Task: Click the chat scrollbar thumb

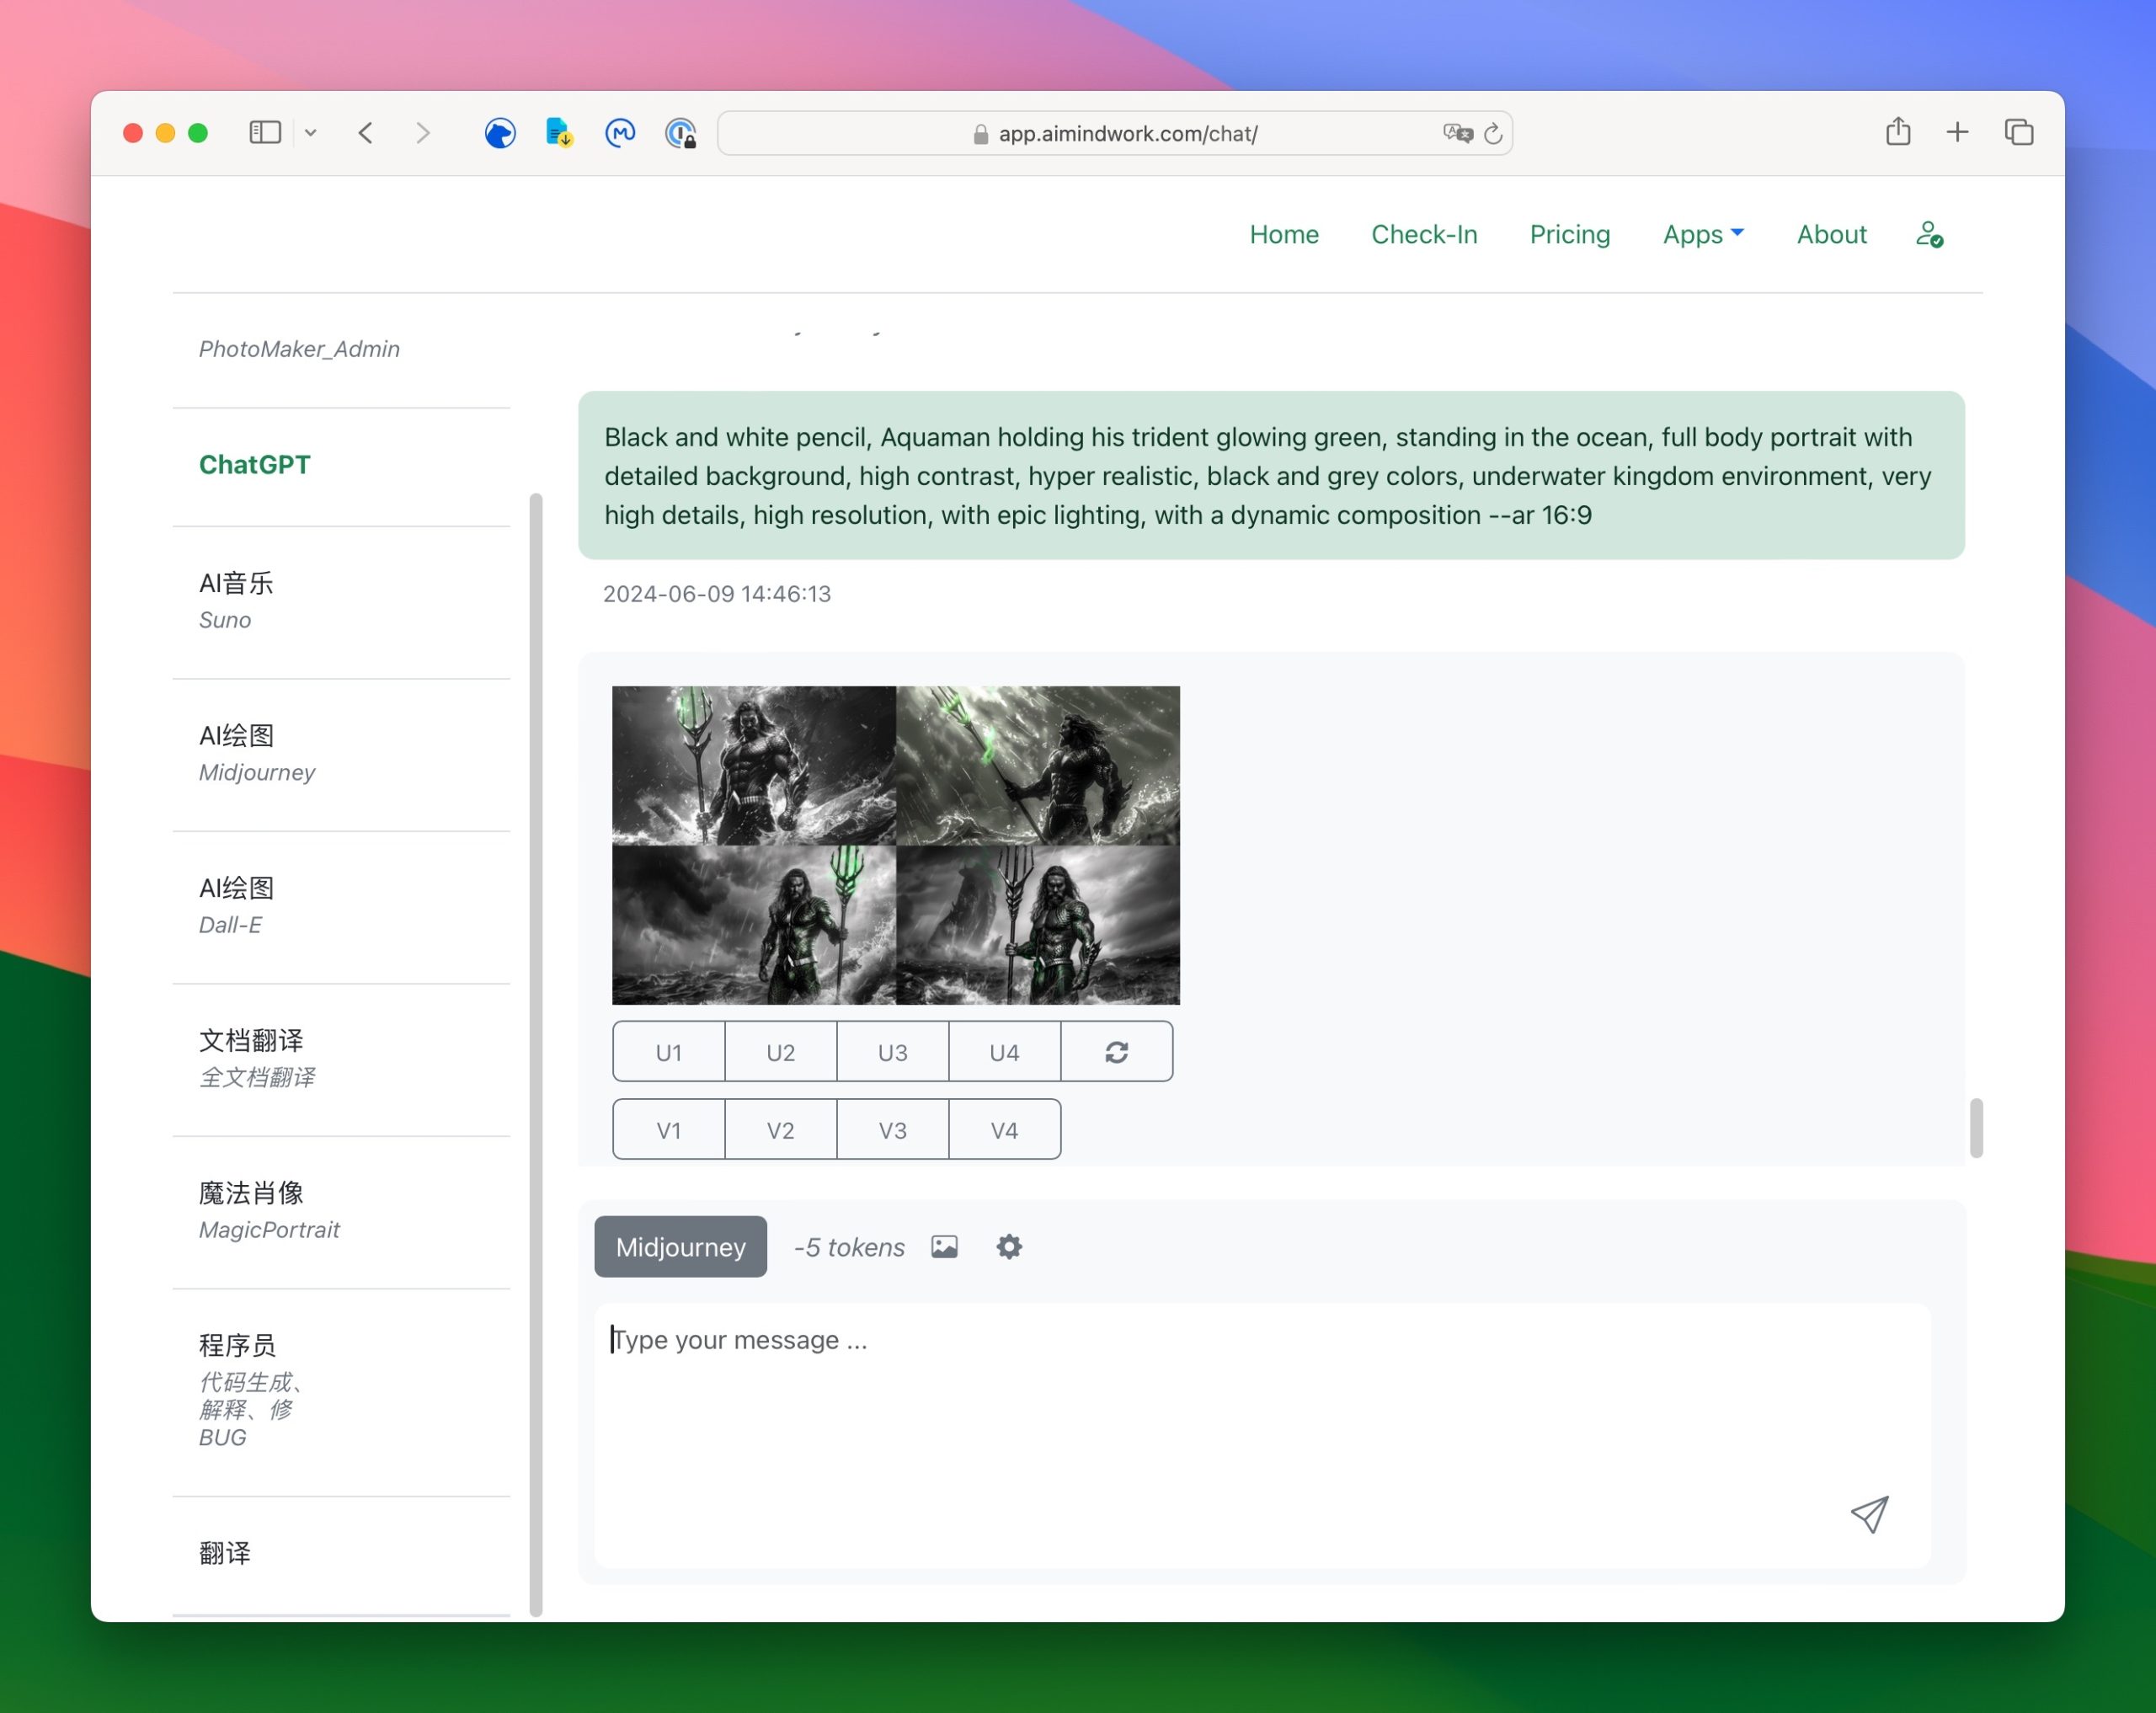Action: (x=1976, y=1128)
